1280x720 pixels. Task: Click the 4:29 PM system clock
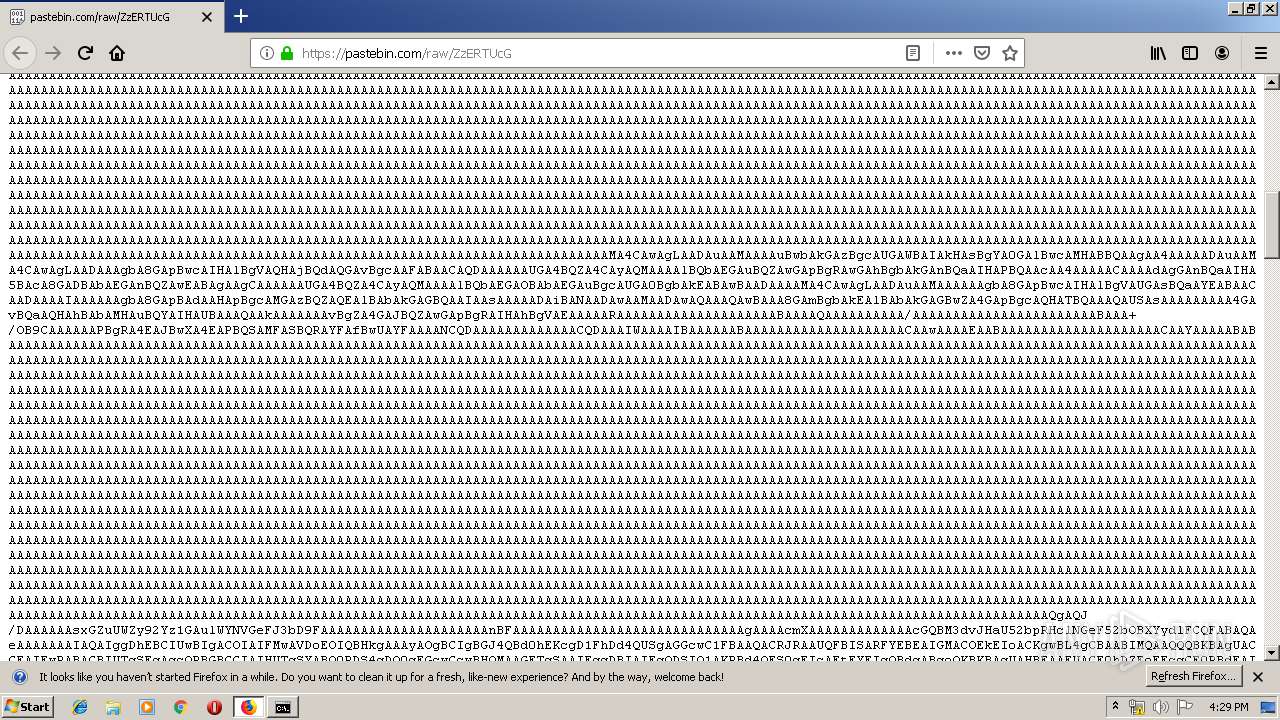pyautogui.click(x=1229, y=707)
